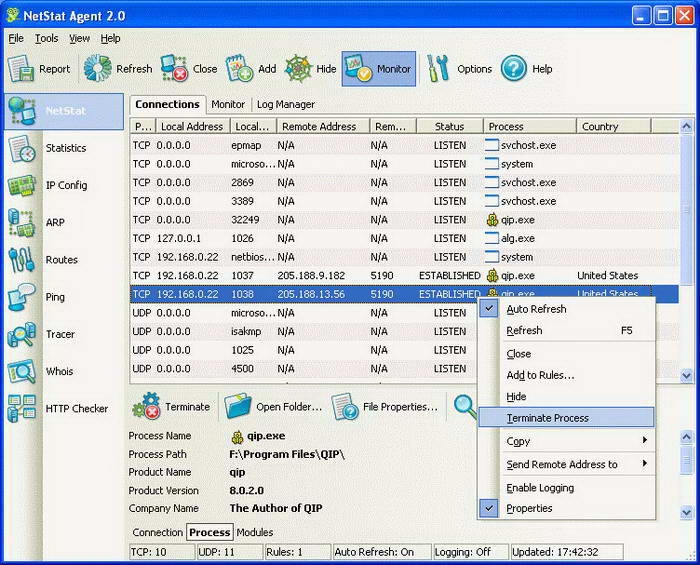Open the Tools menu
This screenshot has width=700, height=565.
(x=46, y=38)
